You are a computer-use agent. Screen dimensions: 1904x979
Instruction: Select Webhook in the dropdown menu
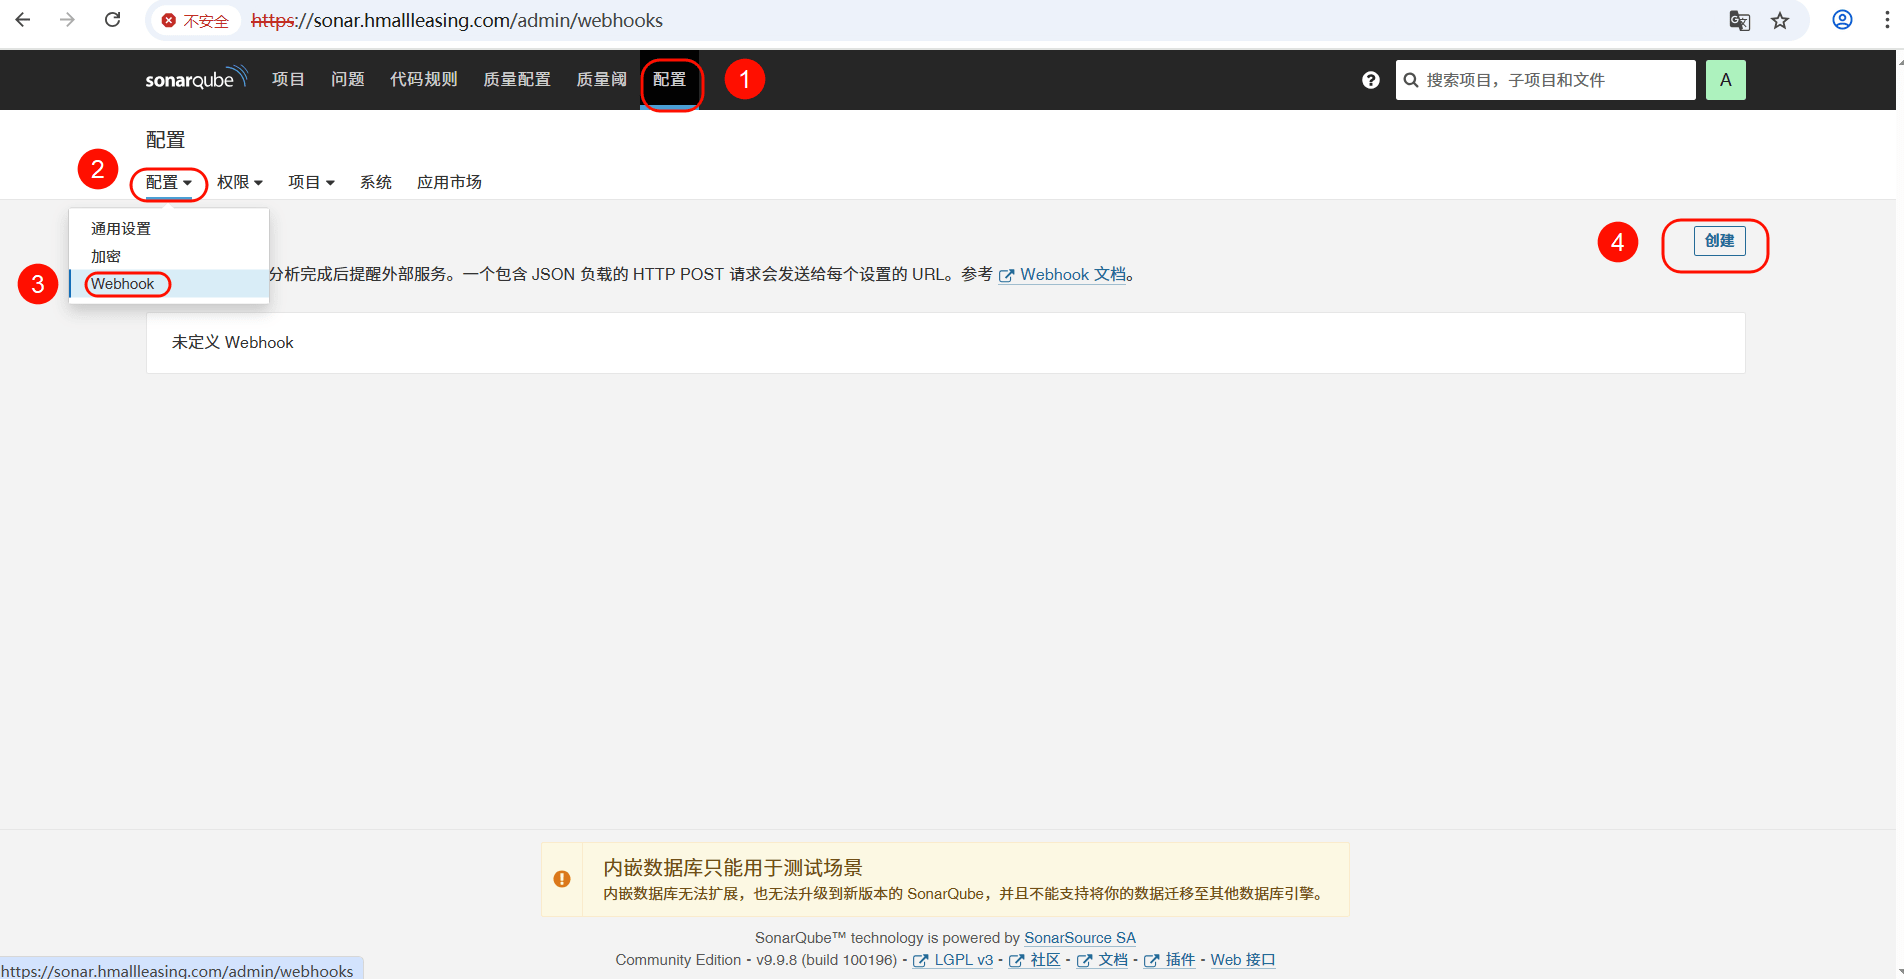point(123,284)
